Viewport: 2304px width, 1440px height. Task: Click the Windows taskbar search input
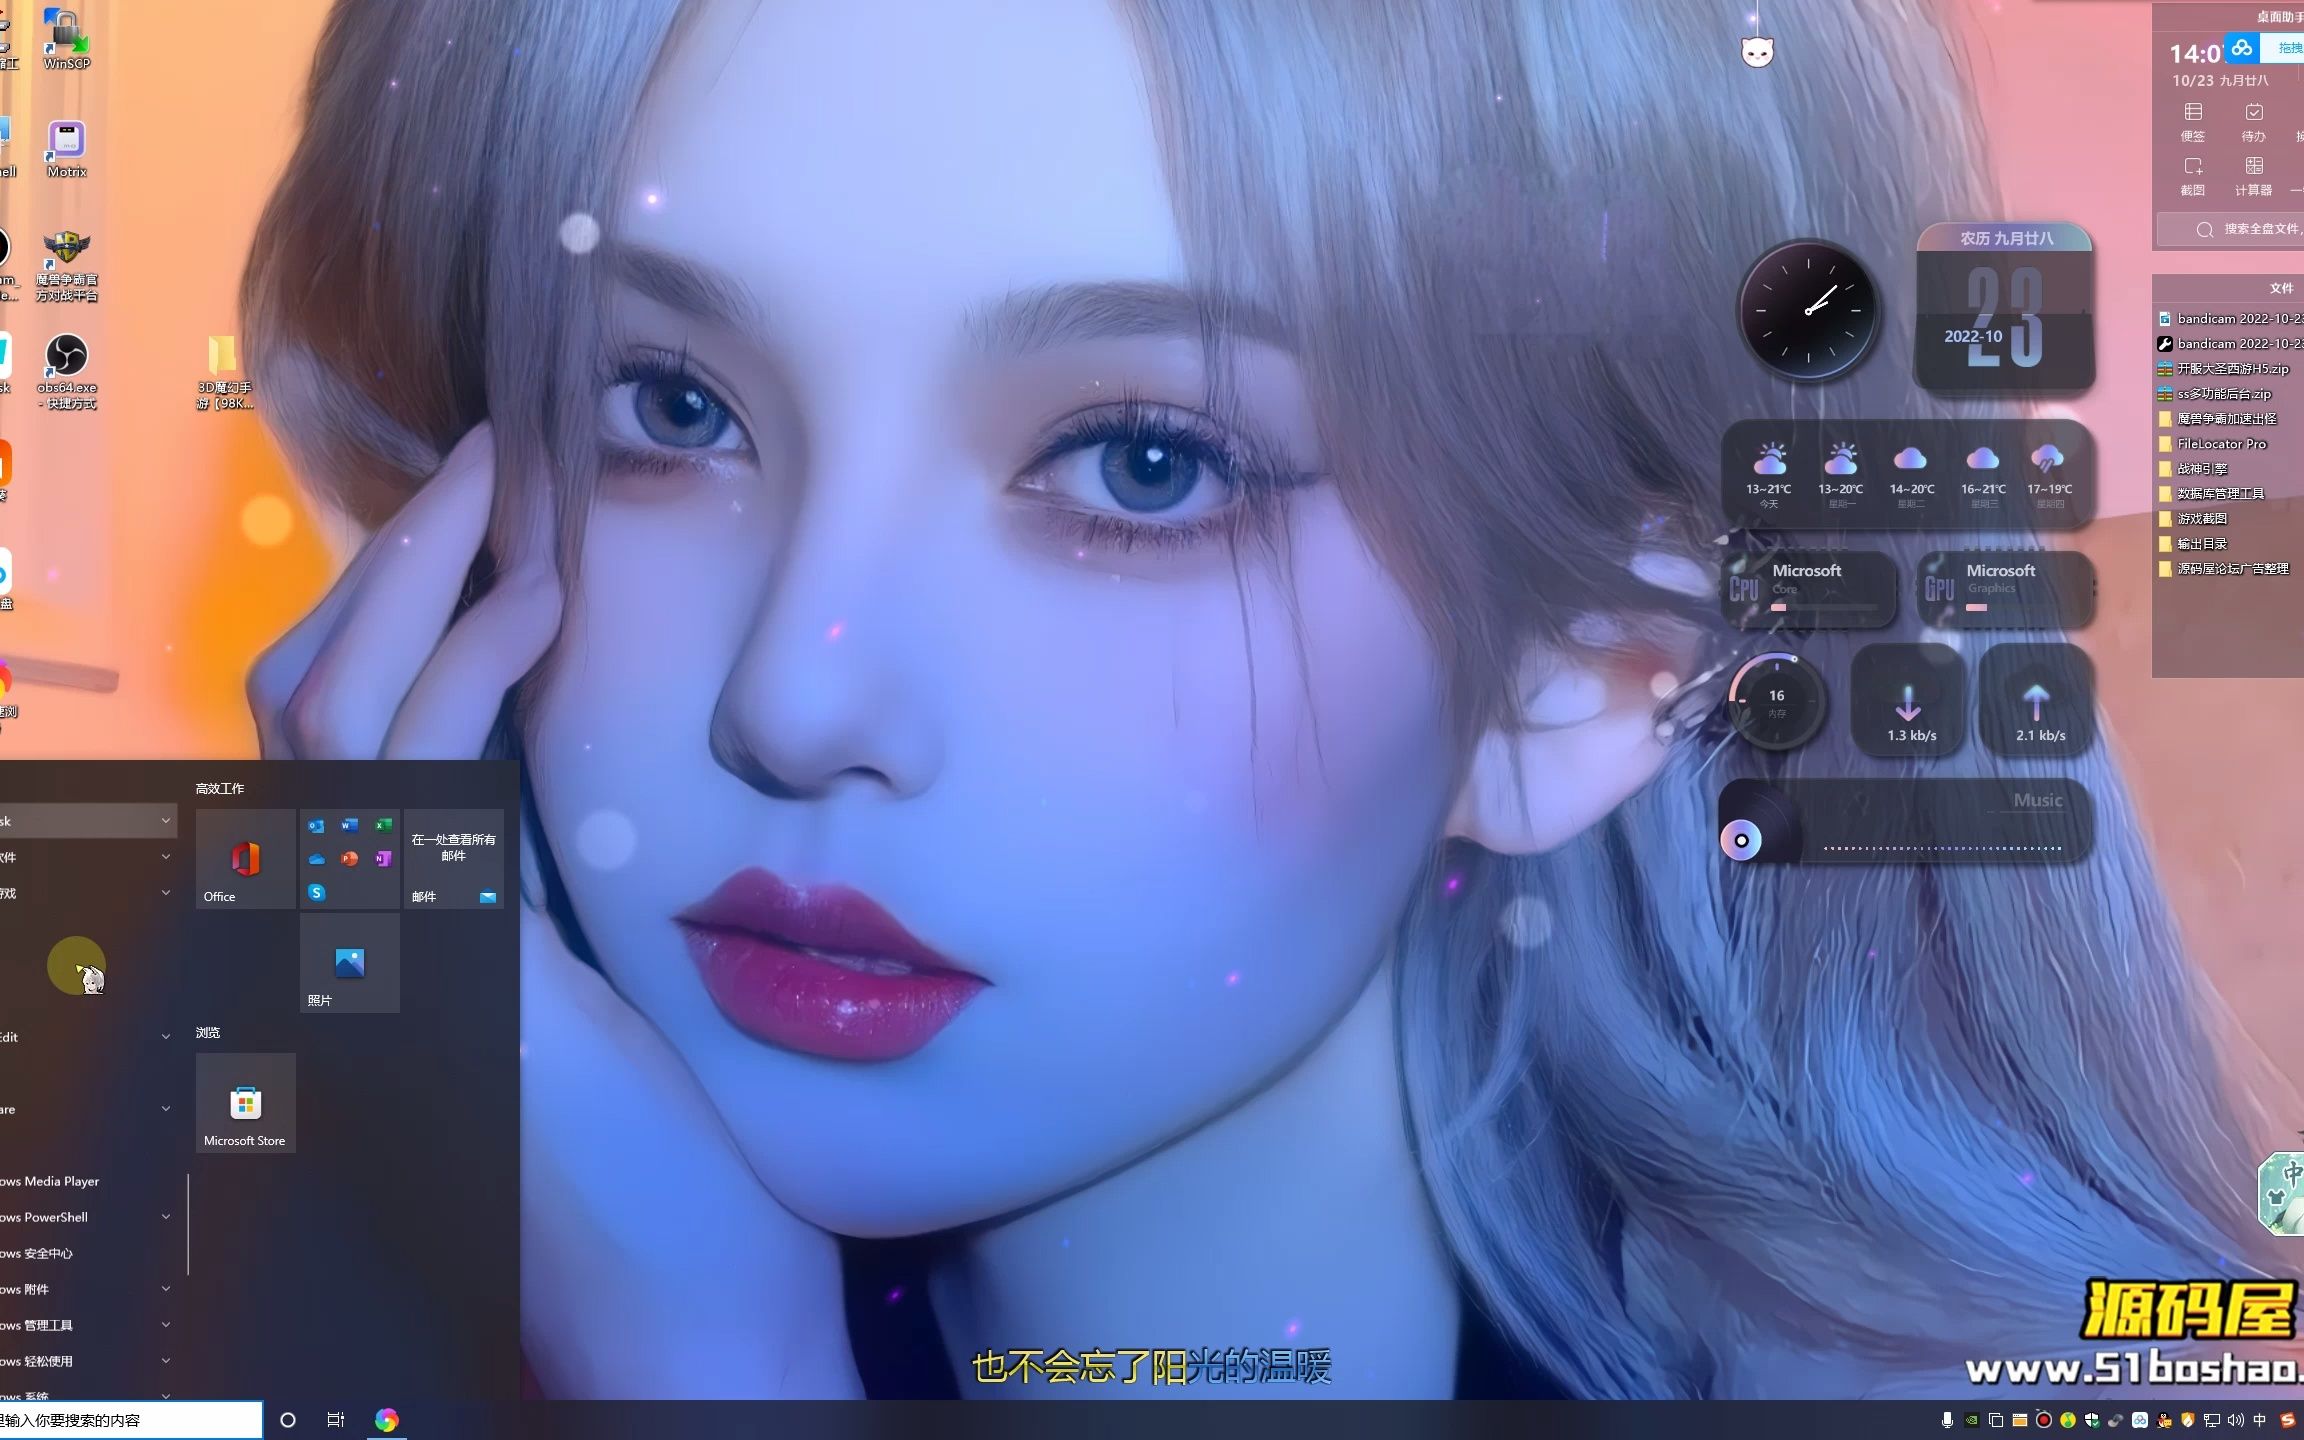coord(131,1420)
